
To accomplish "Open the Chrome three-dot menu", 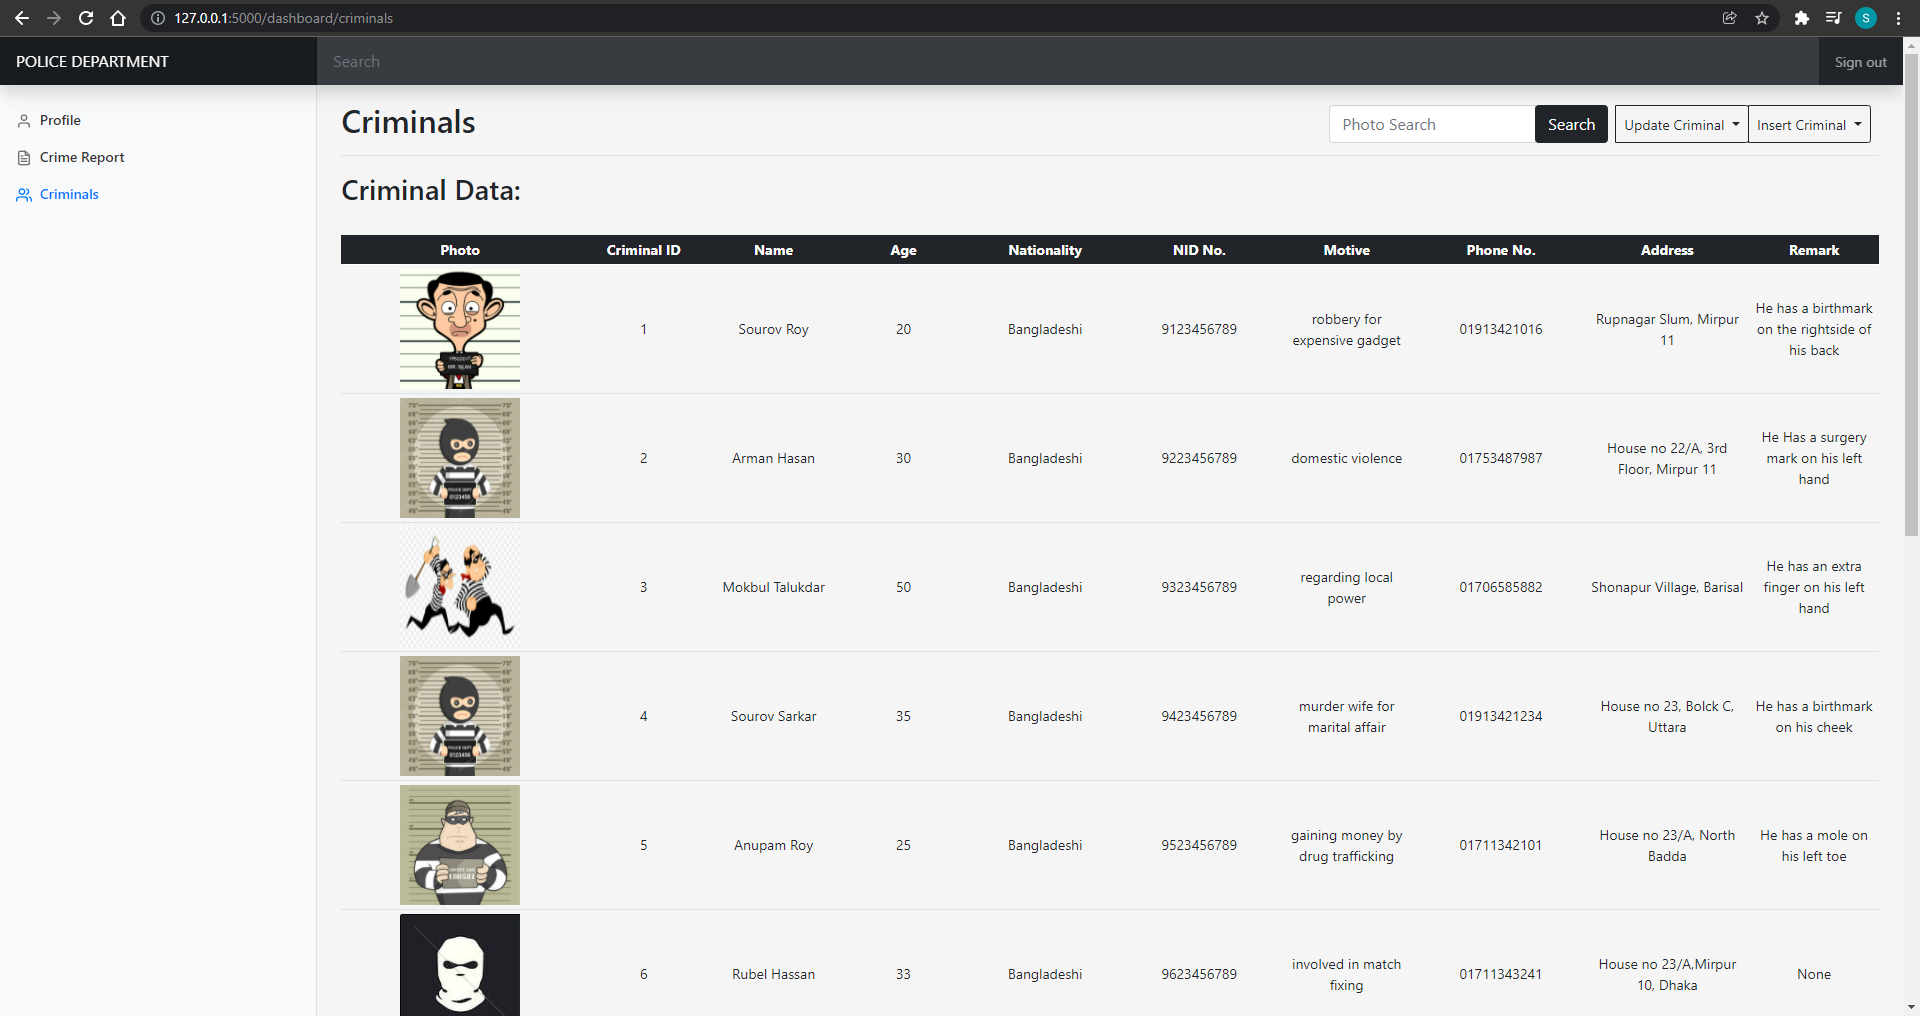I will [x=1898, y=18].
